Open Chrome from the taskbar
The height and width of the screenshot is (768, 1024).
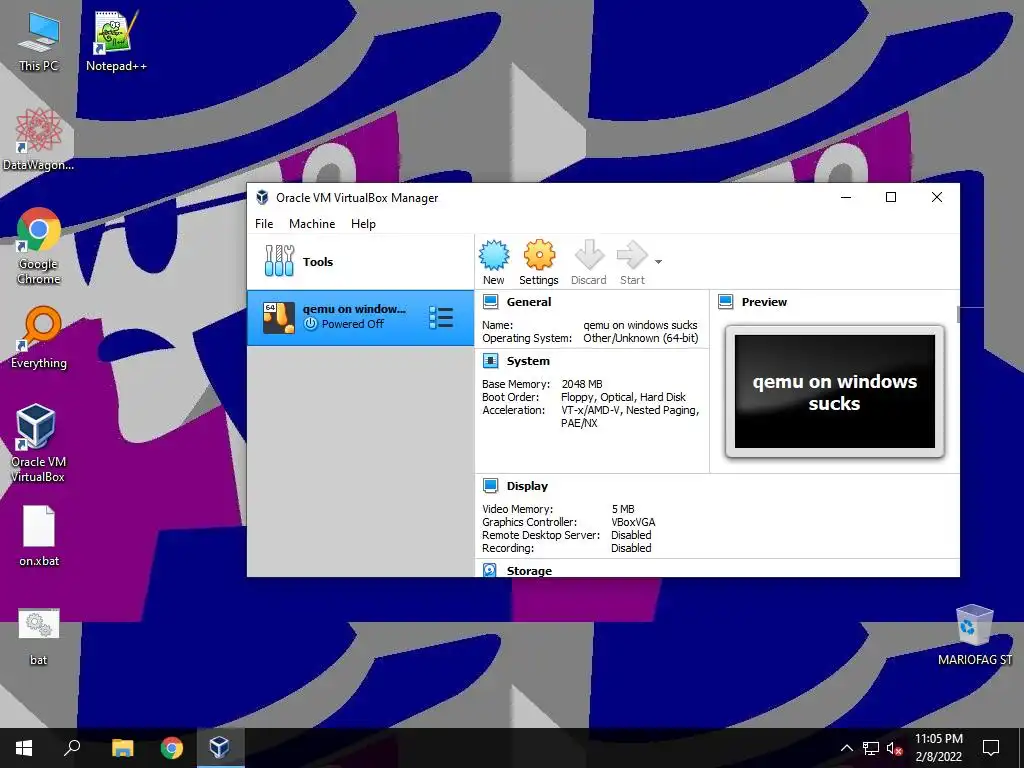(x=172, y=748)
